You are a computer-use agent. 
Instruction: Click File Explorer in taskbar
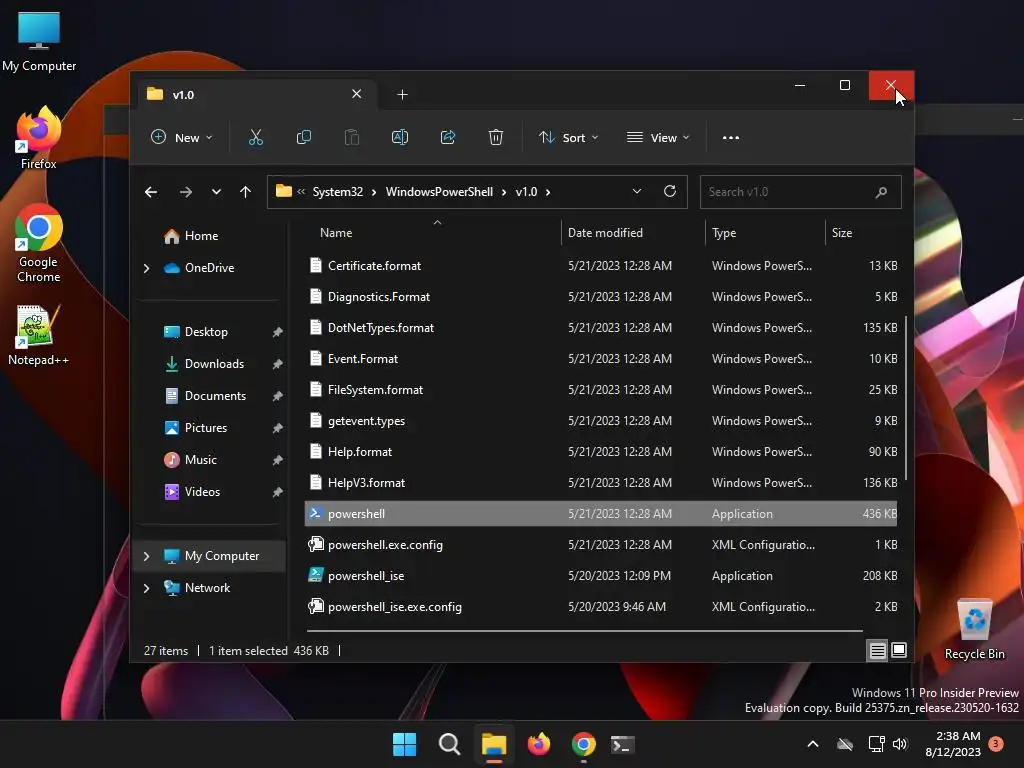pos(494,744)
